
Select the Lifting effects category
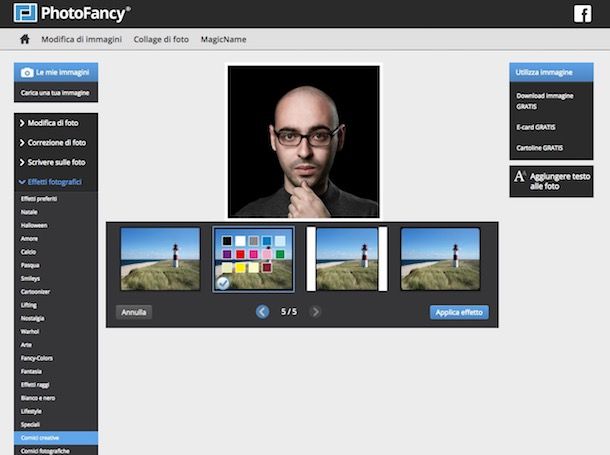[x=29, y=305]
